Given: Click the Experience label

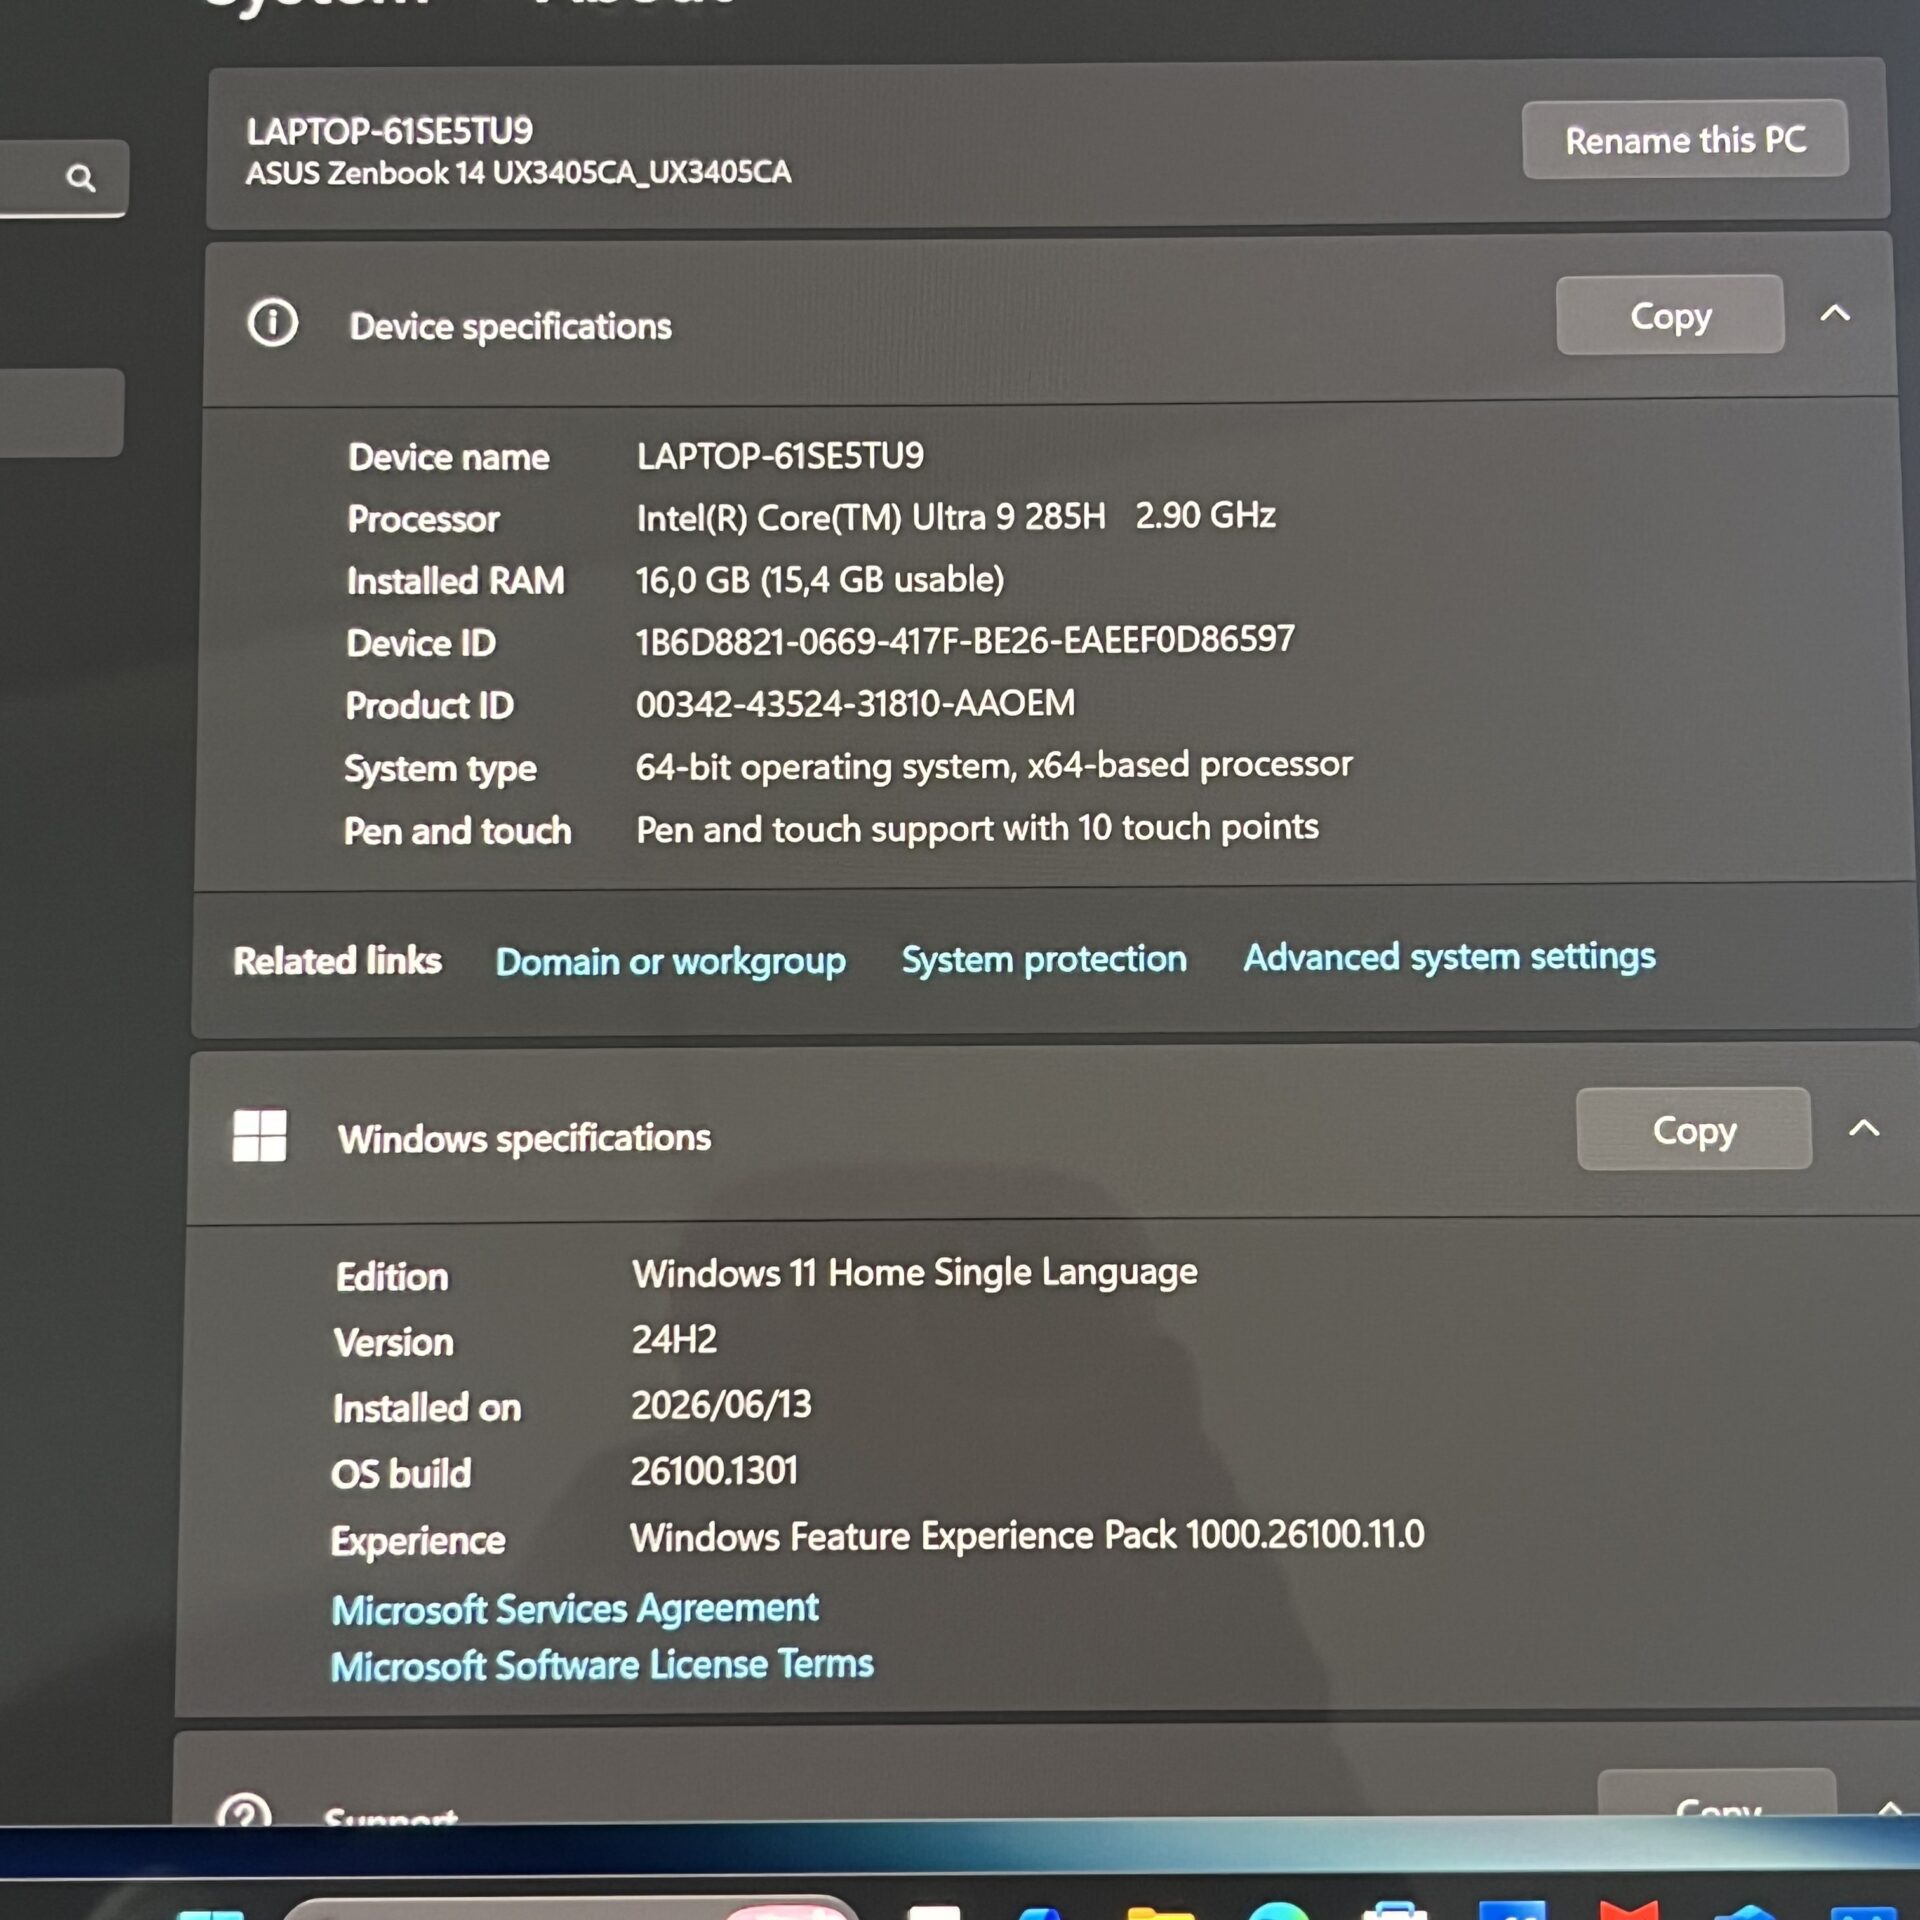Looking at the screenshot, I should coord(418,1541).
